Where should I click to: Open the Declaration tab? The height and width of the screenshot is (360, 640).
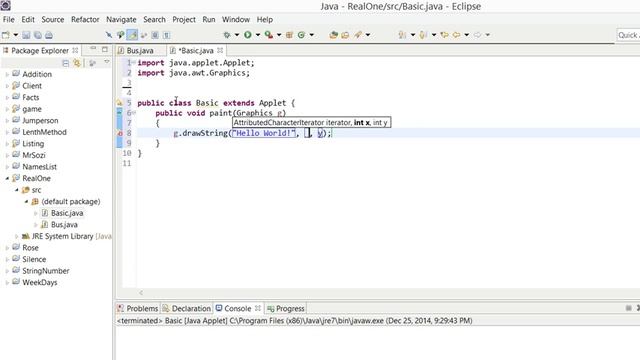tap(187, 309)
